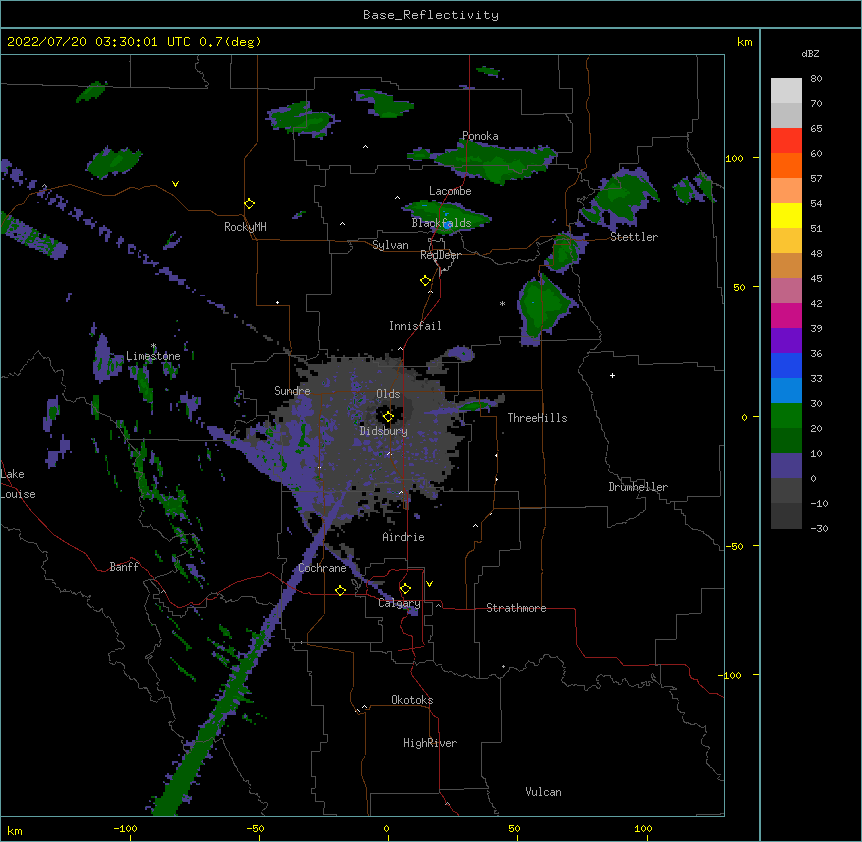Click the Lacombe town label
The image size is (862, 842).
coord(450,191)
